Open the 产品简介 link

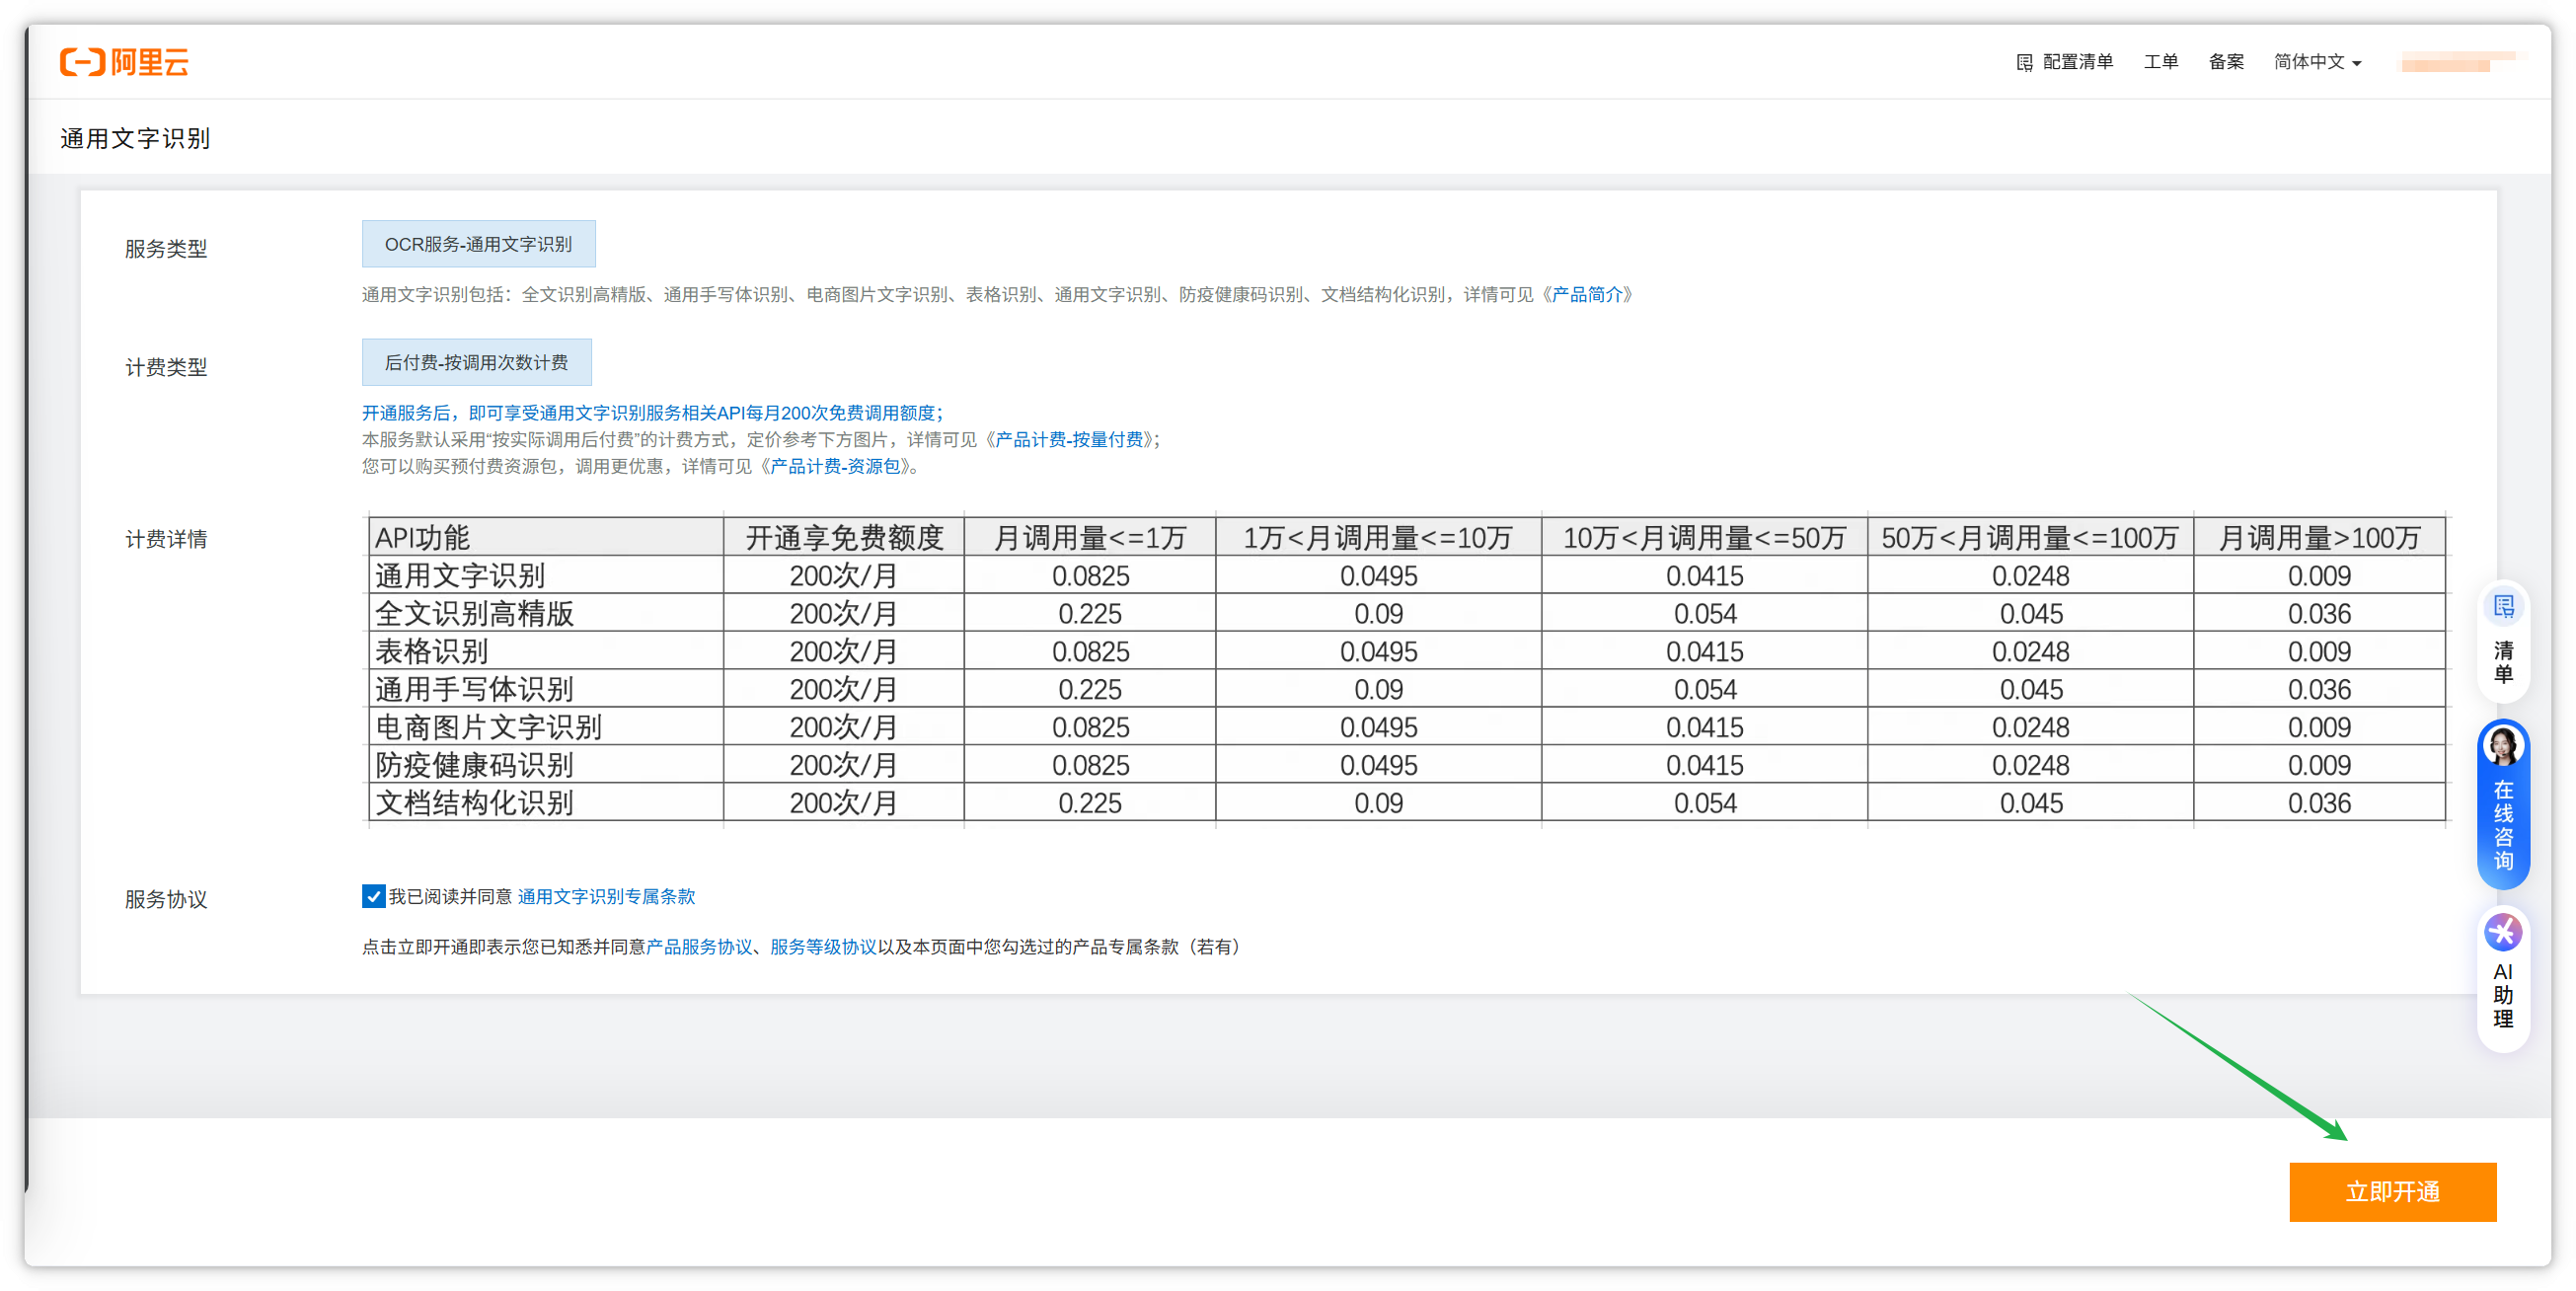coord(1587,295)
